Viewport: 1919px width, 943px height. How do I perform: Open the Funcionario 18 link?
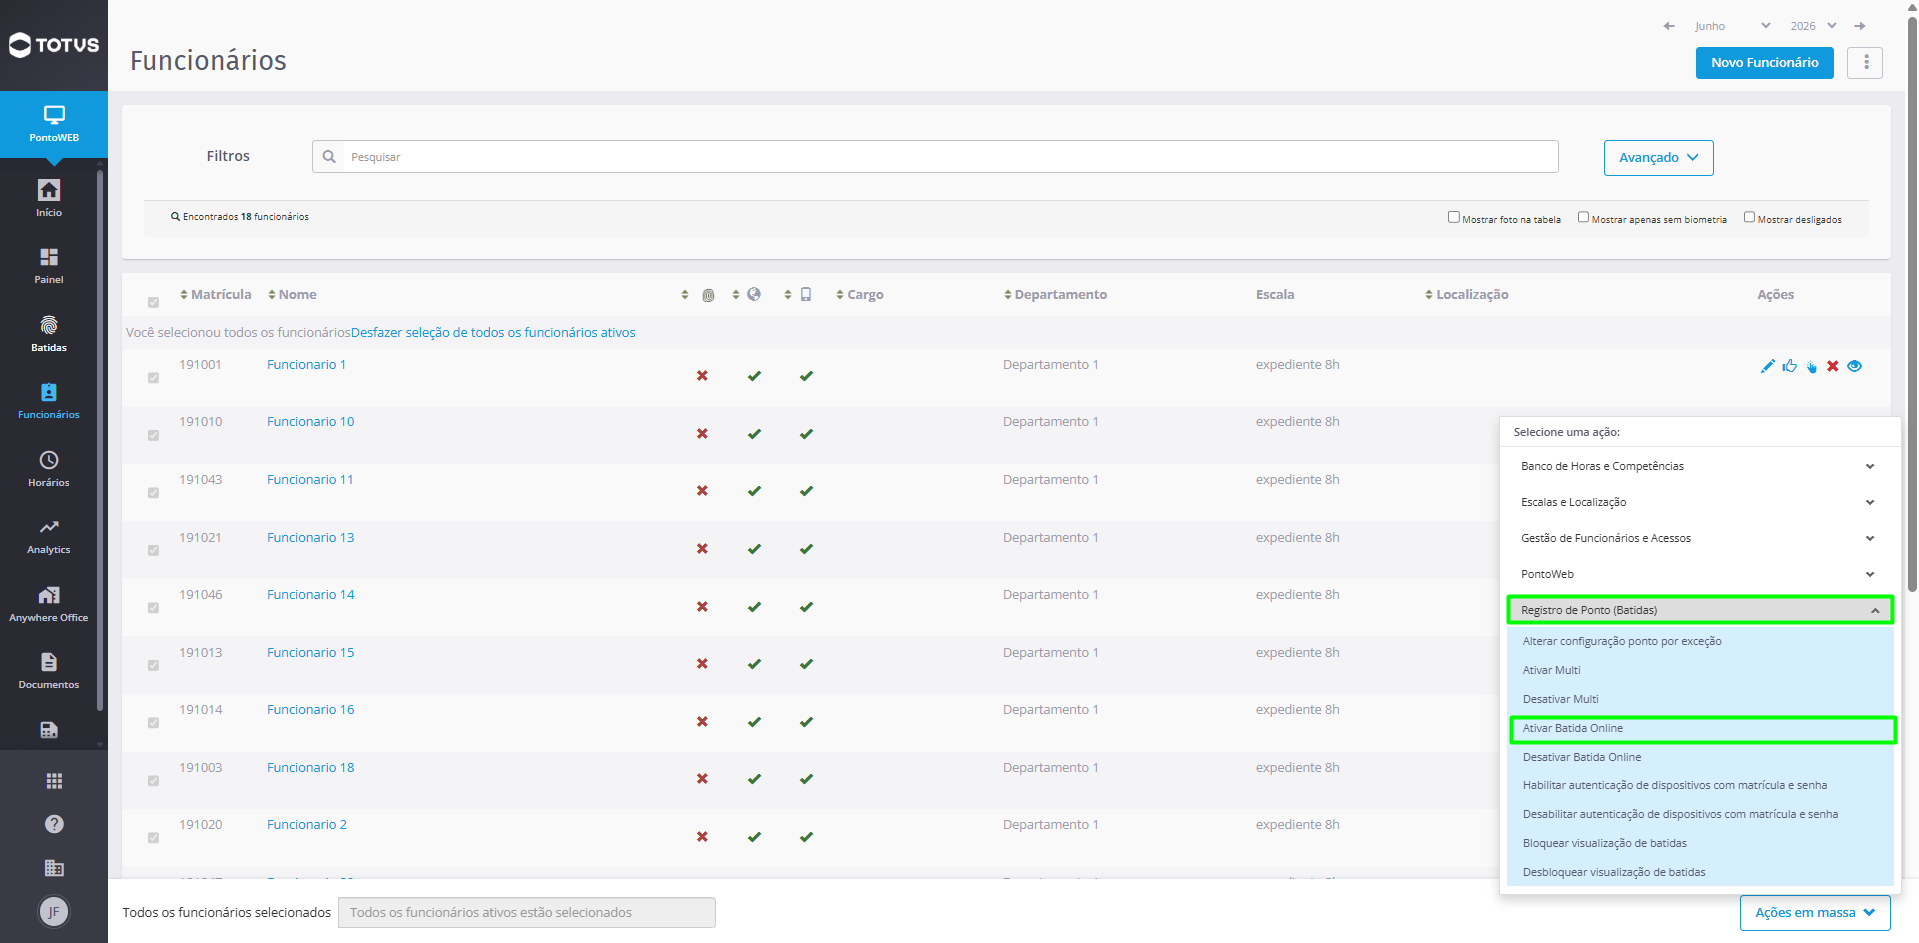[310, 767]
